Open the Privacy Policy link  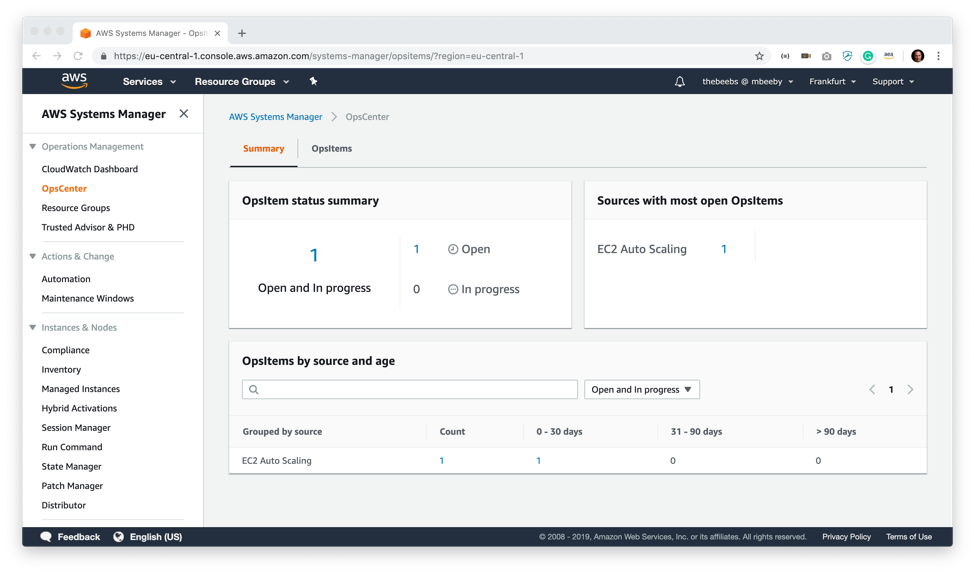tap(846, 537)
